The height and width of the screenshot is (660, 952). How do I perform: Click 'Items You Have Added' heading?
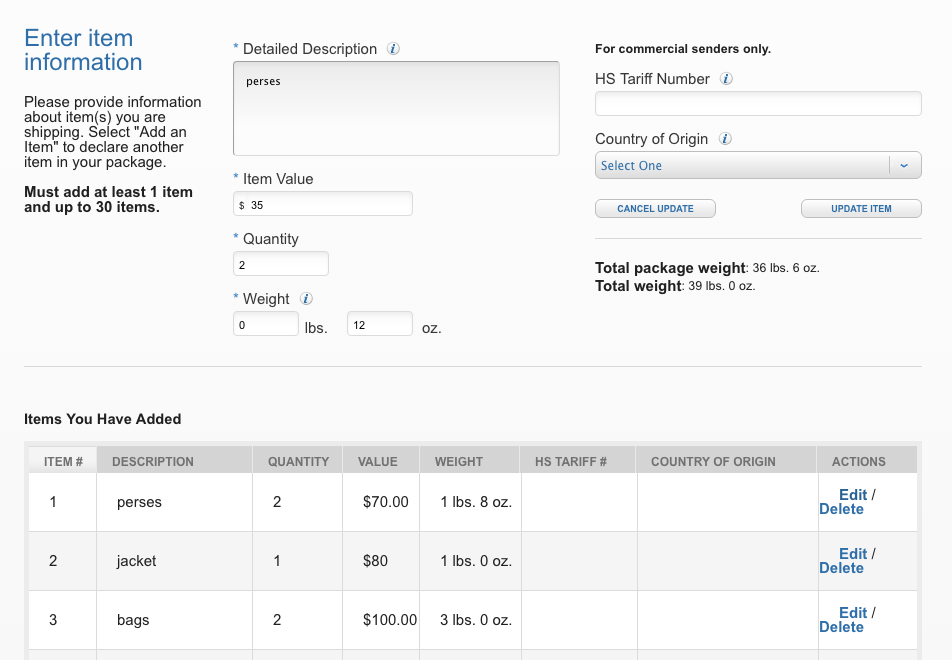coord(103,419)
